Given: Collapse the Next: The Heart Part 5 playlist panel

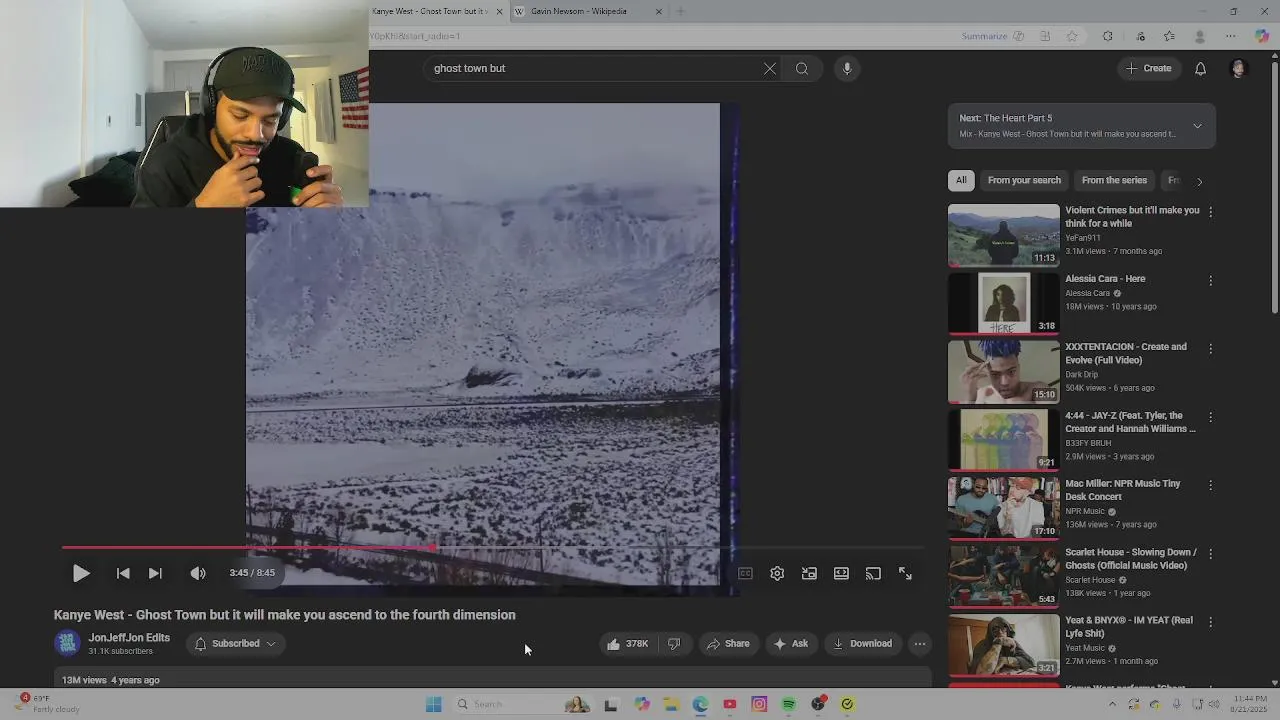Looking at the screenshot, I should (x=1197, y=126).
